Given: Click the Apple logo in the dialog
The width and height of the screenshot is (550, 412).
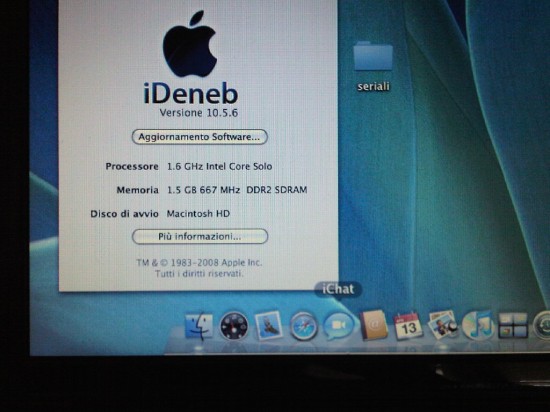Looking at the screenshot, I should coord(190,43).
